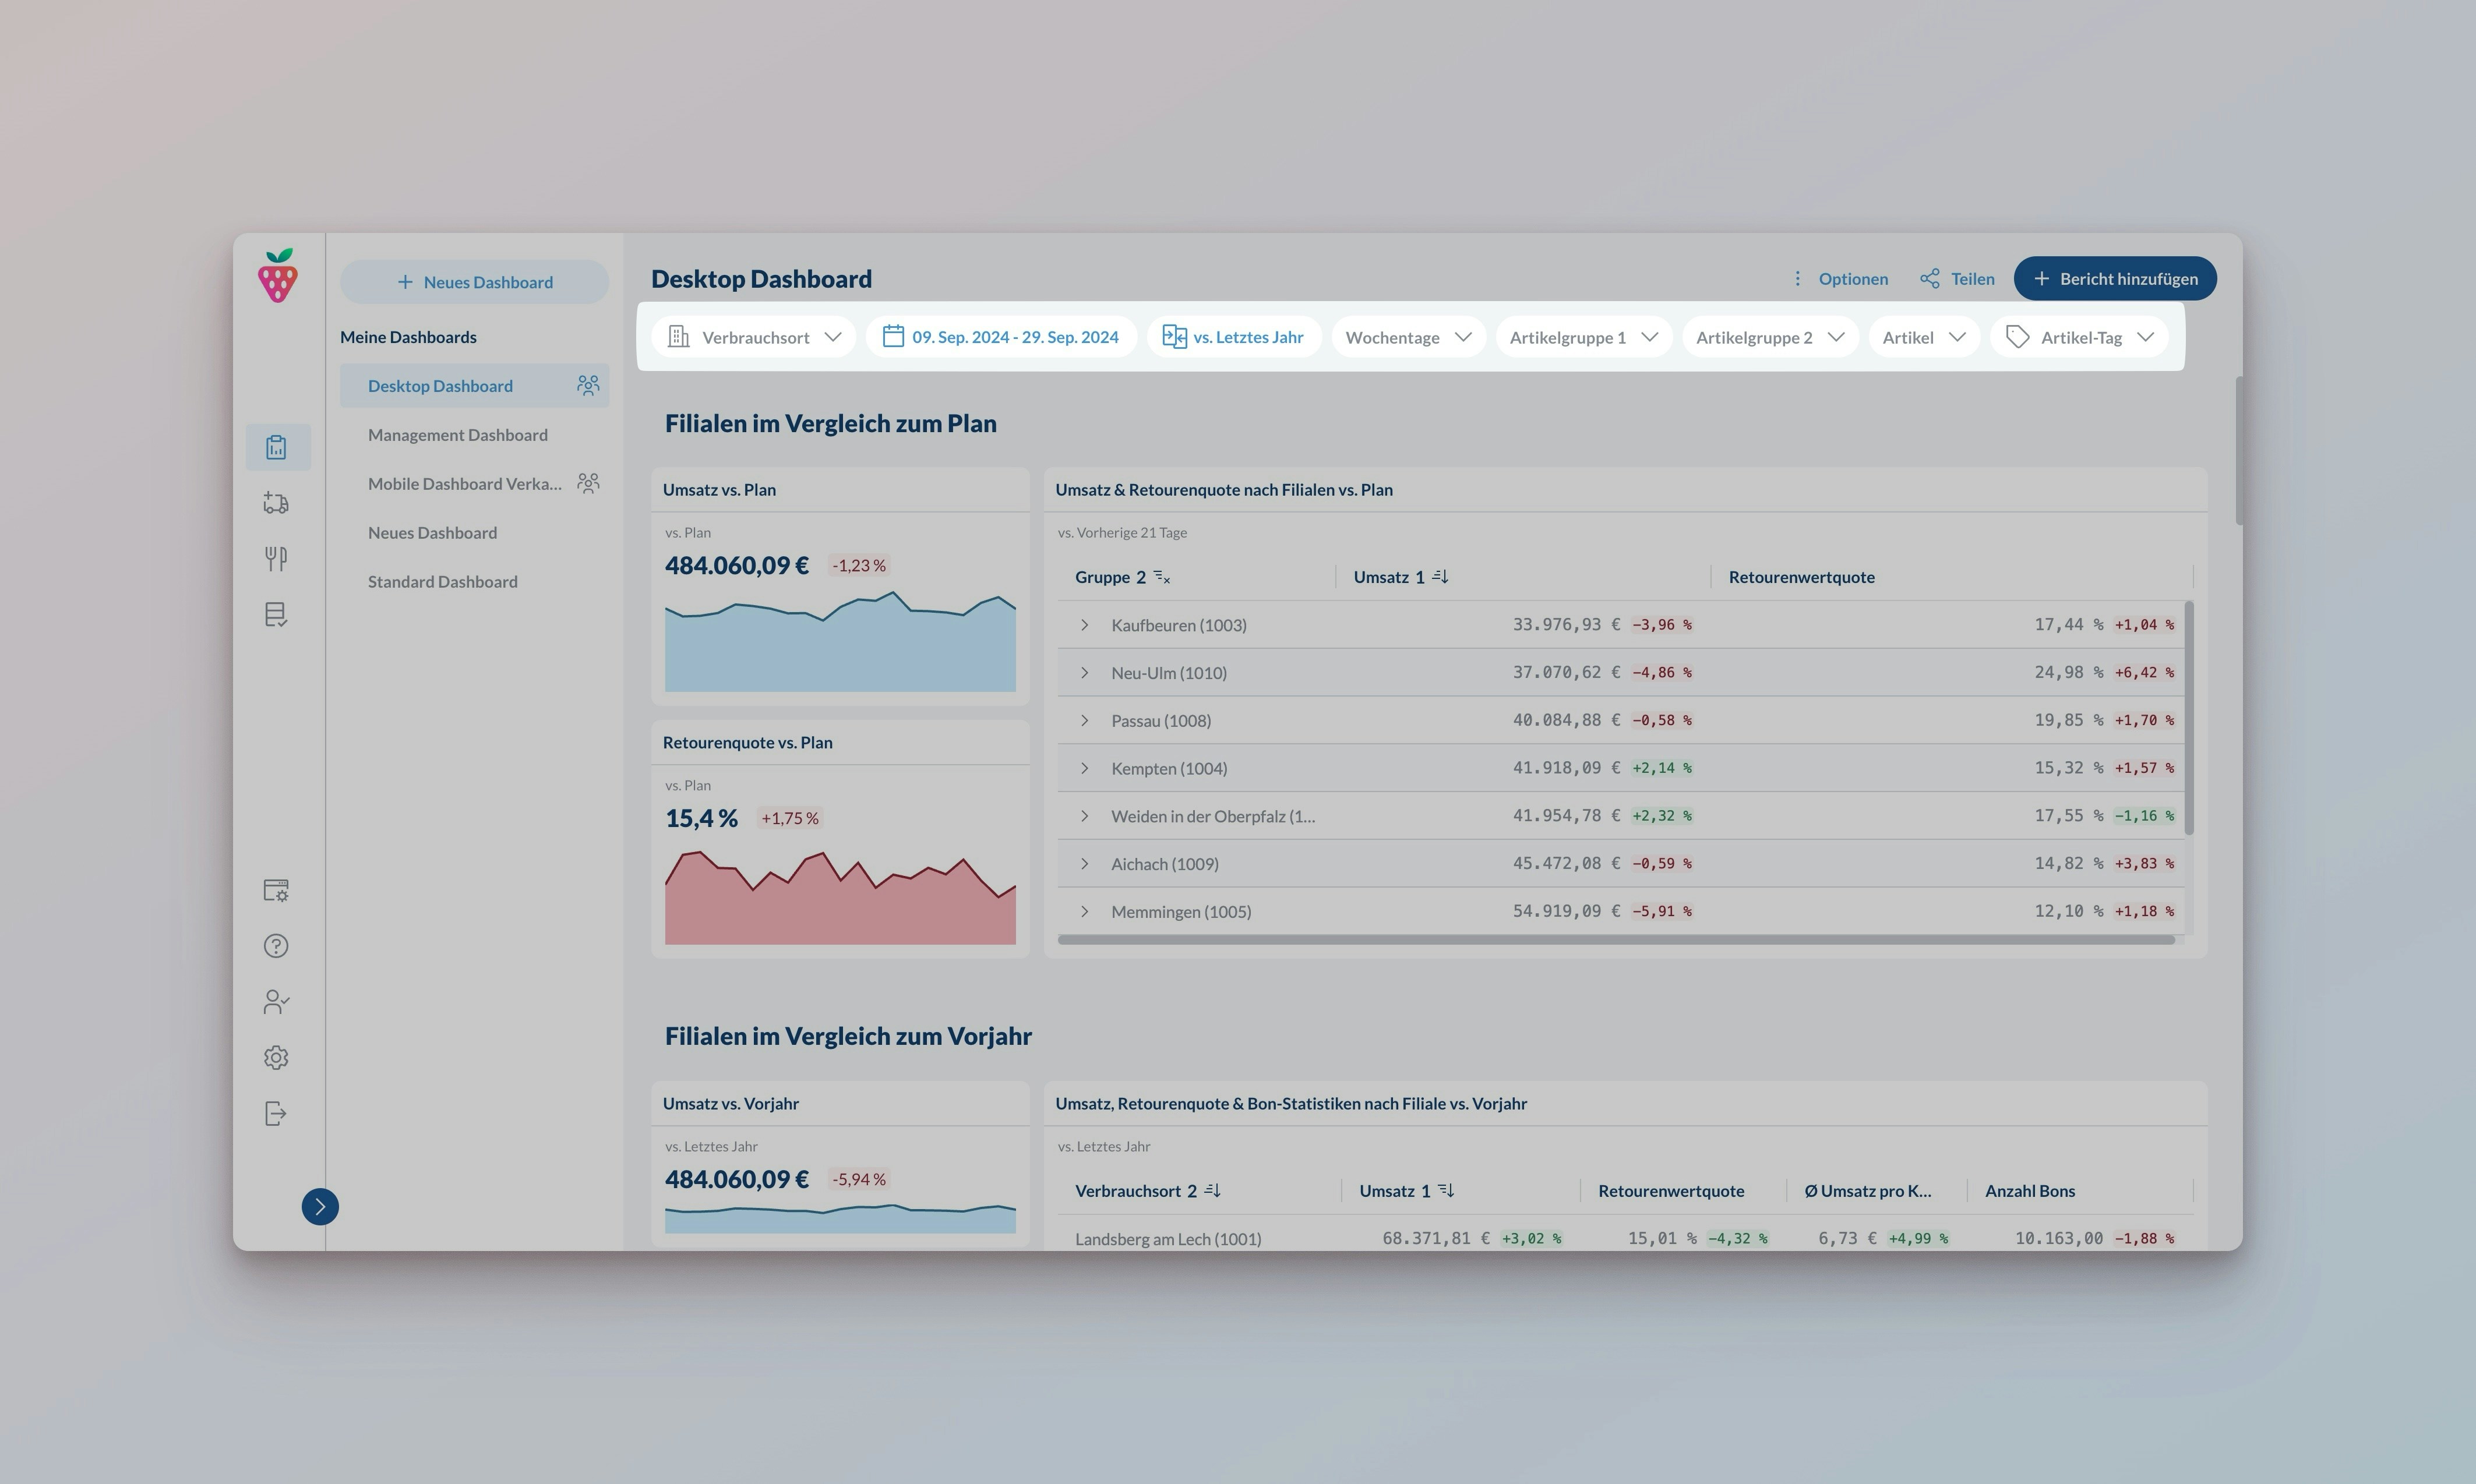Open the checklist sidebar icon

click(277, 614)
